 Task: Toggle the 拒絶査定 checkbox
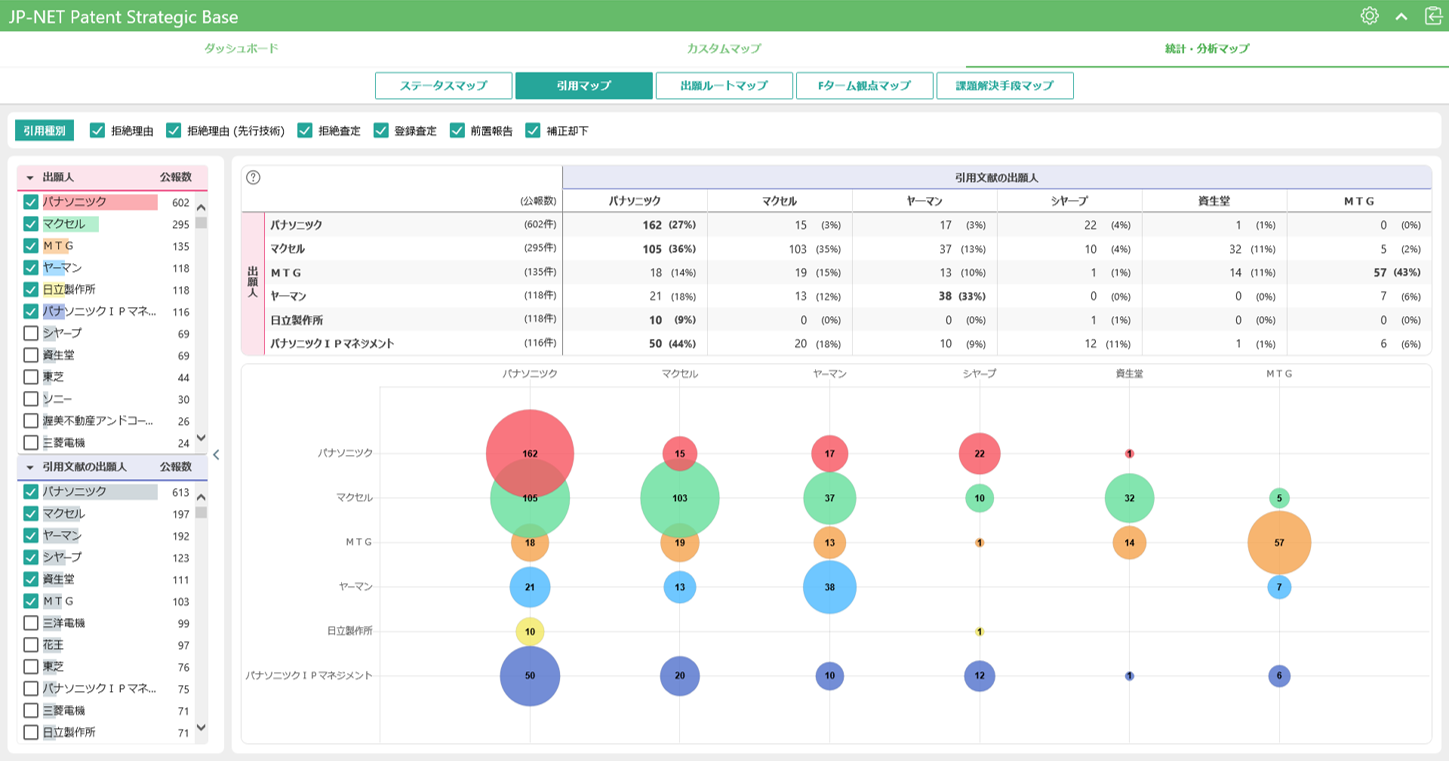click(305, 130)
